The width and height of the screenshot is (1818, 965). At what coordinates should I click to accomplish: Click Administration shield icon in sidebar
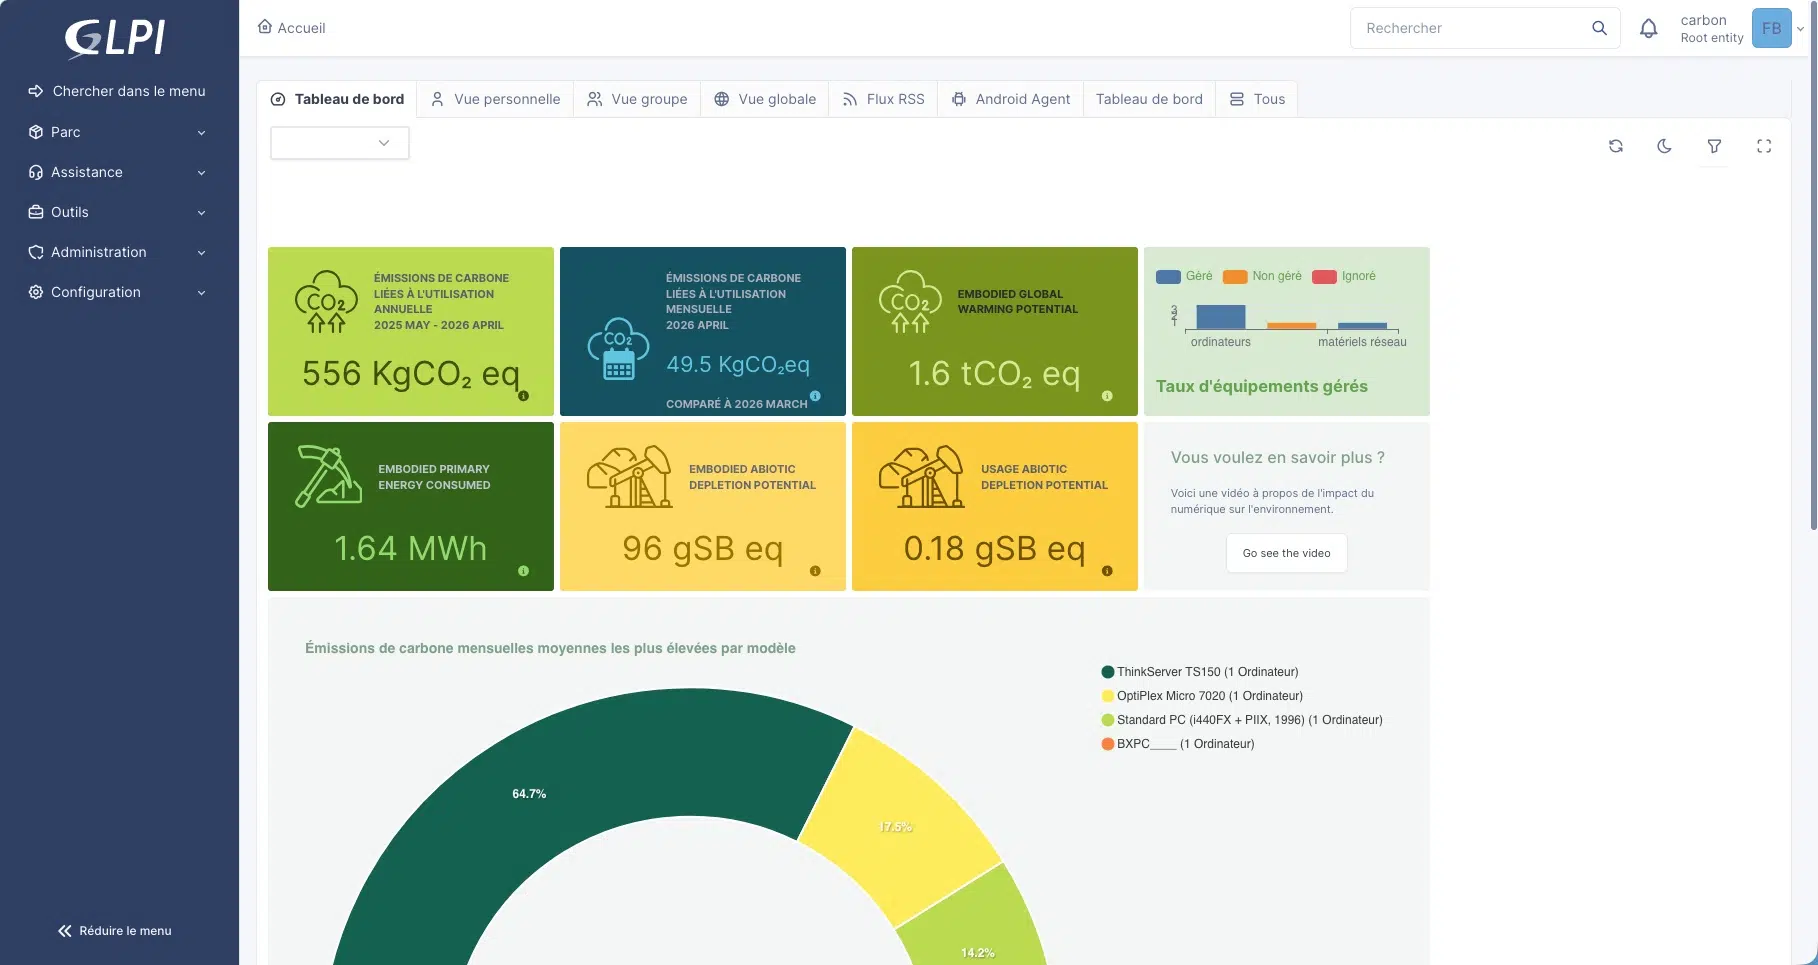[x=36, y=252]
